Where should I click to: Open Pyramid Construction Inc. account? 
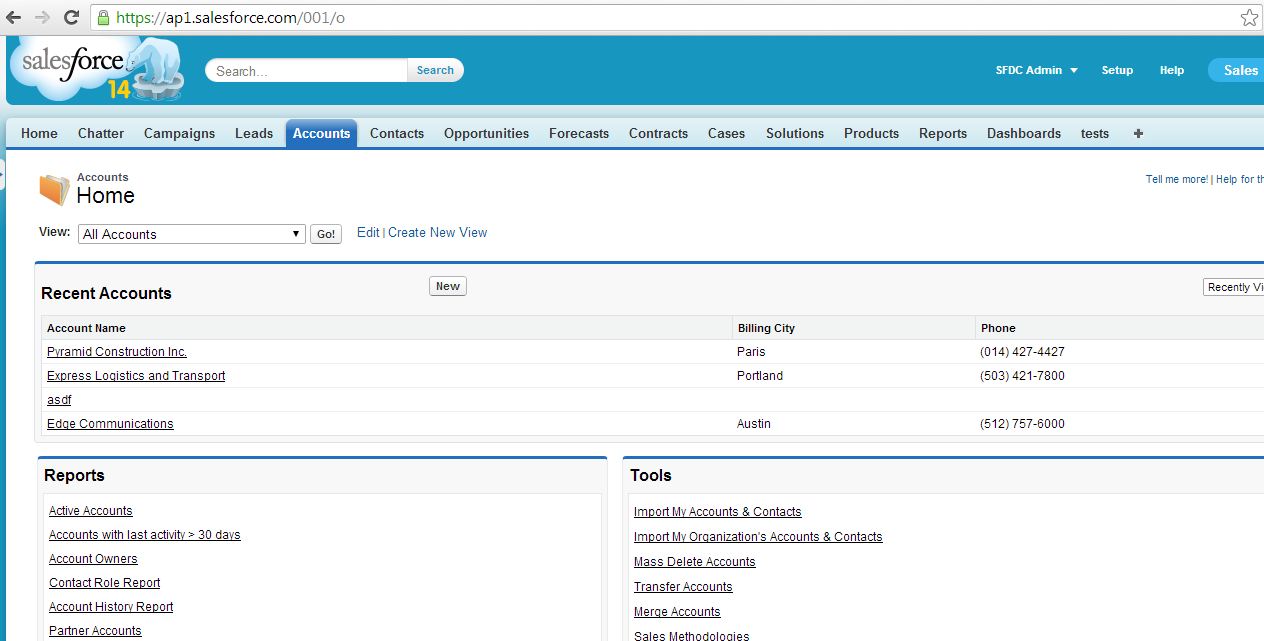click(117, 352)
